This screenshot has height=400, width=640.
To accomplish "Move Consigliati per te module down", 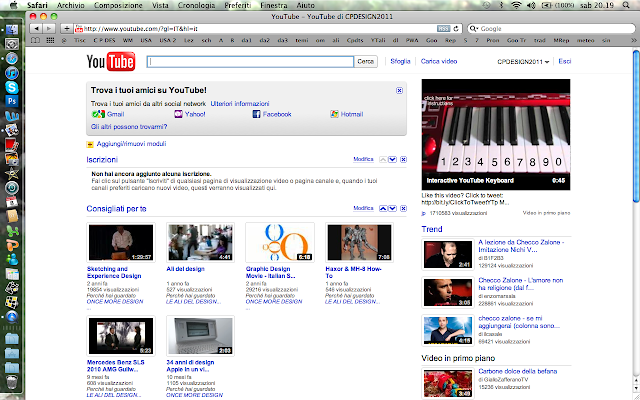I will (392, 209).
